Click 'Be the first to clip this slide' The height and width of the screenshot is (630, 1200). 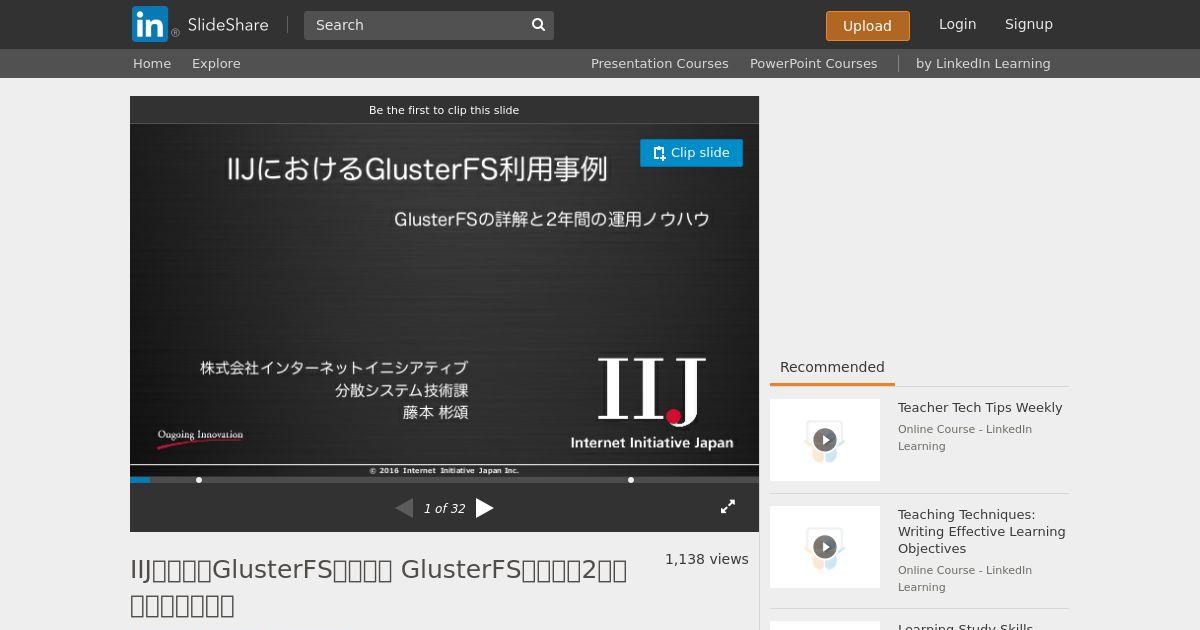(x=444, y=110)
